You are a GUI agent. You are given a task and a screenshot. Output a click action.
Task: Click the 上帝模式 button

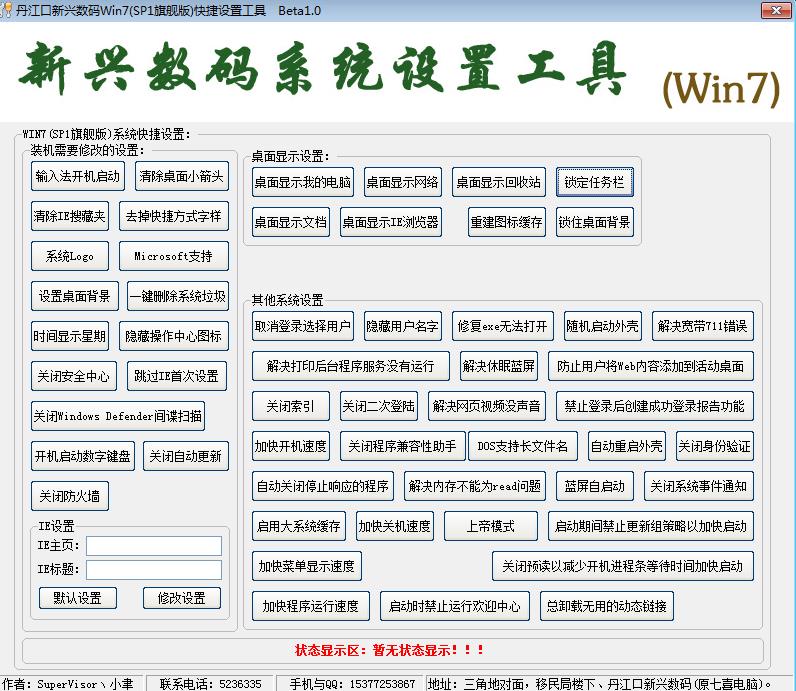(x=490, y=526)
